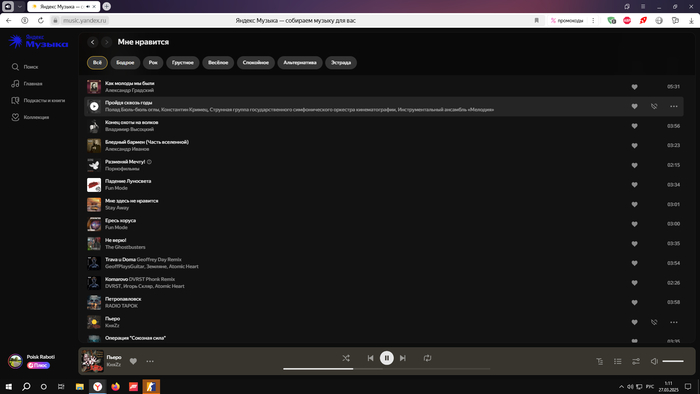Open more options in the player bar

(150, 361)
